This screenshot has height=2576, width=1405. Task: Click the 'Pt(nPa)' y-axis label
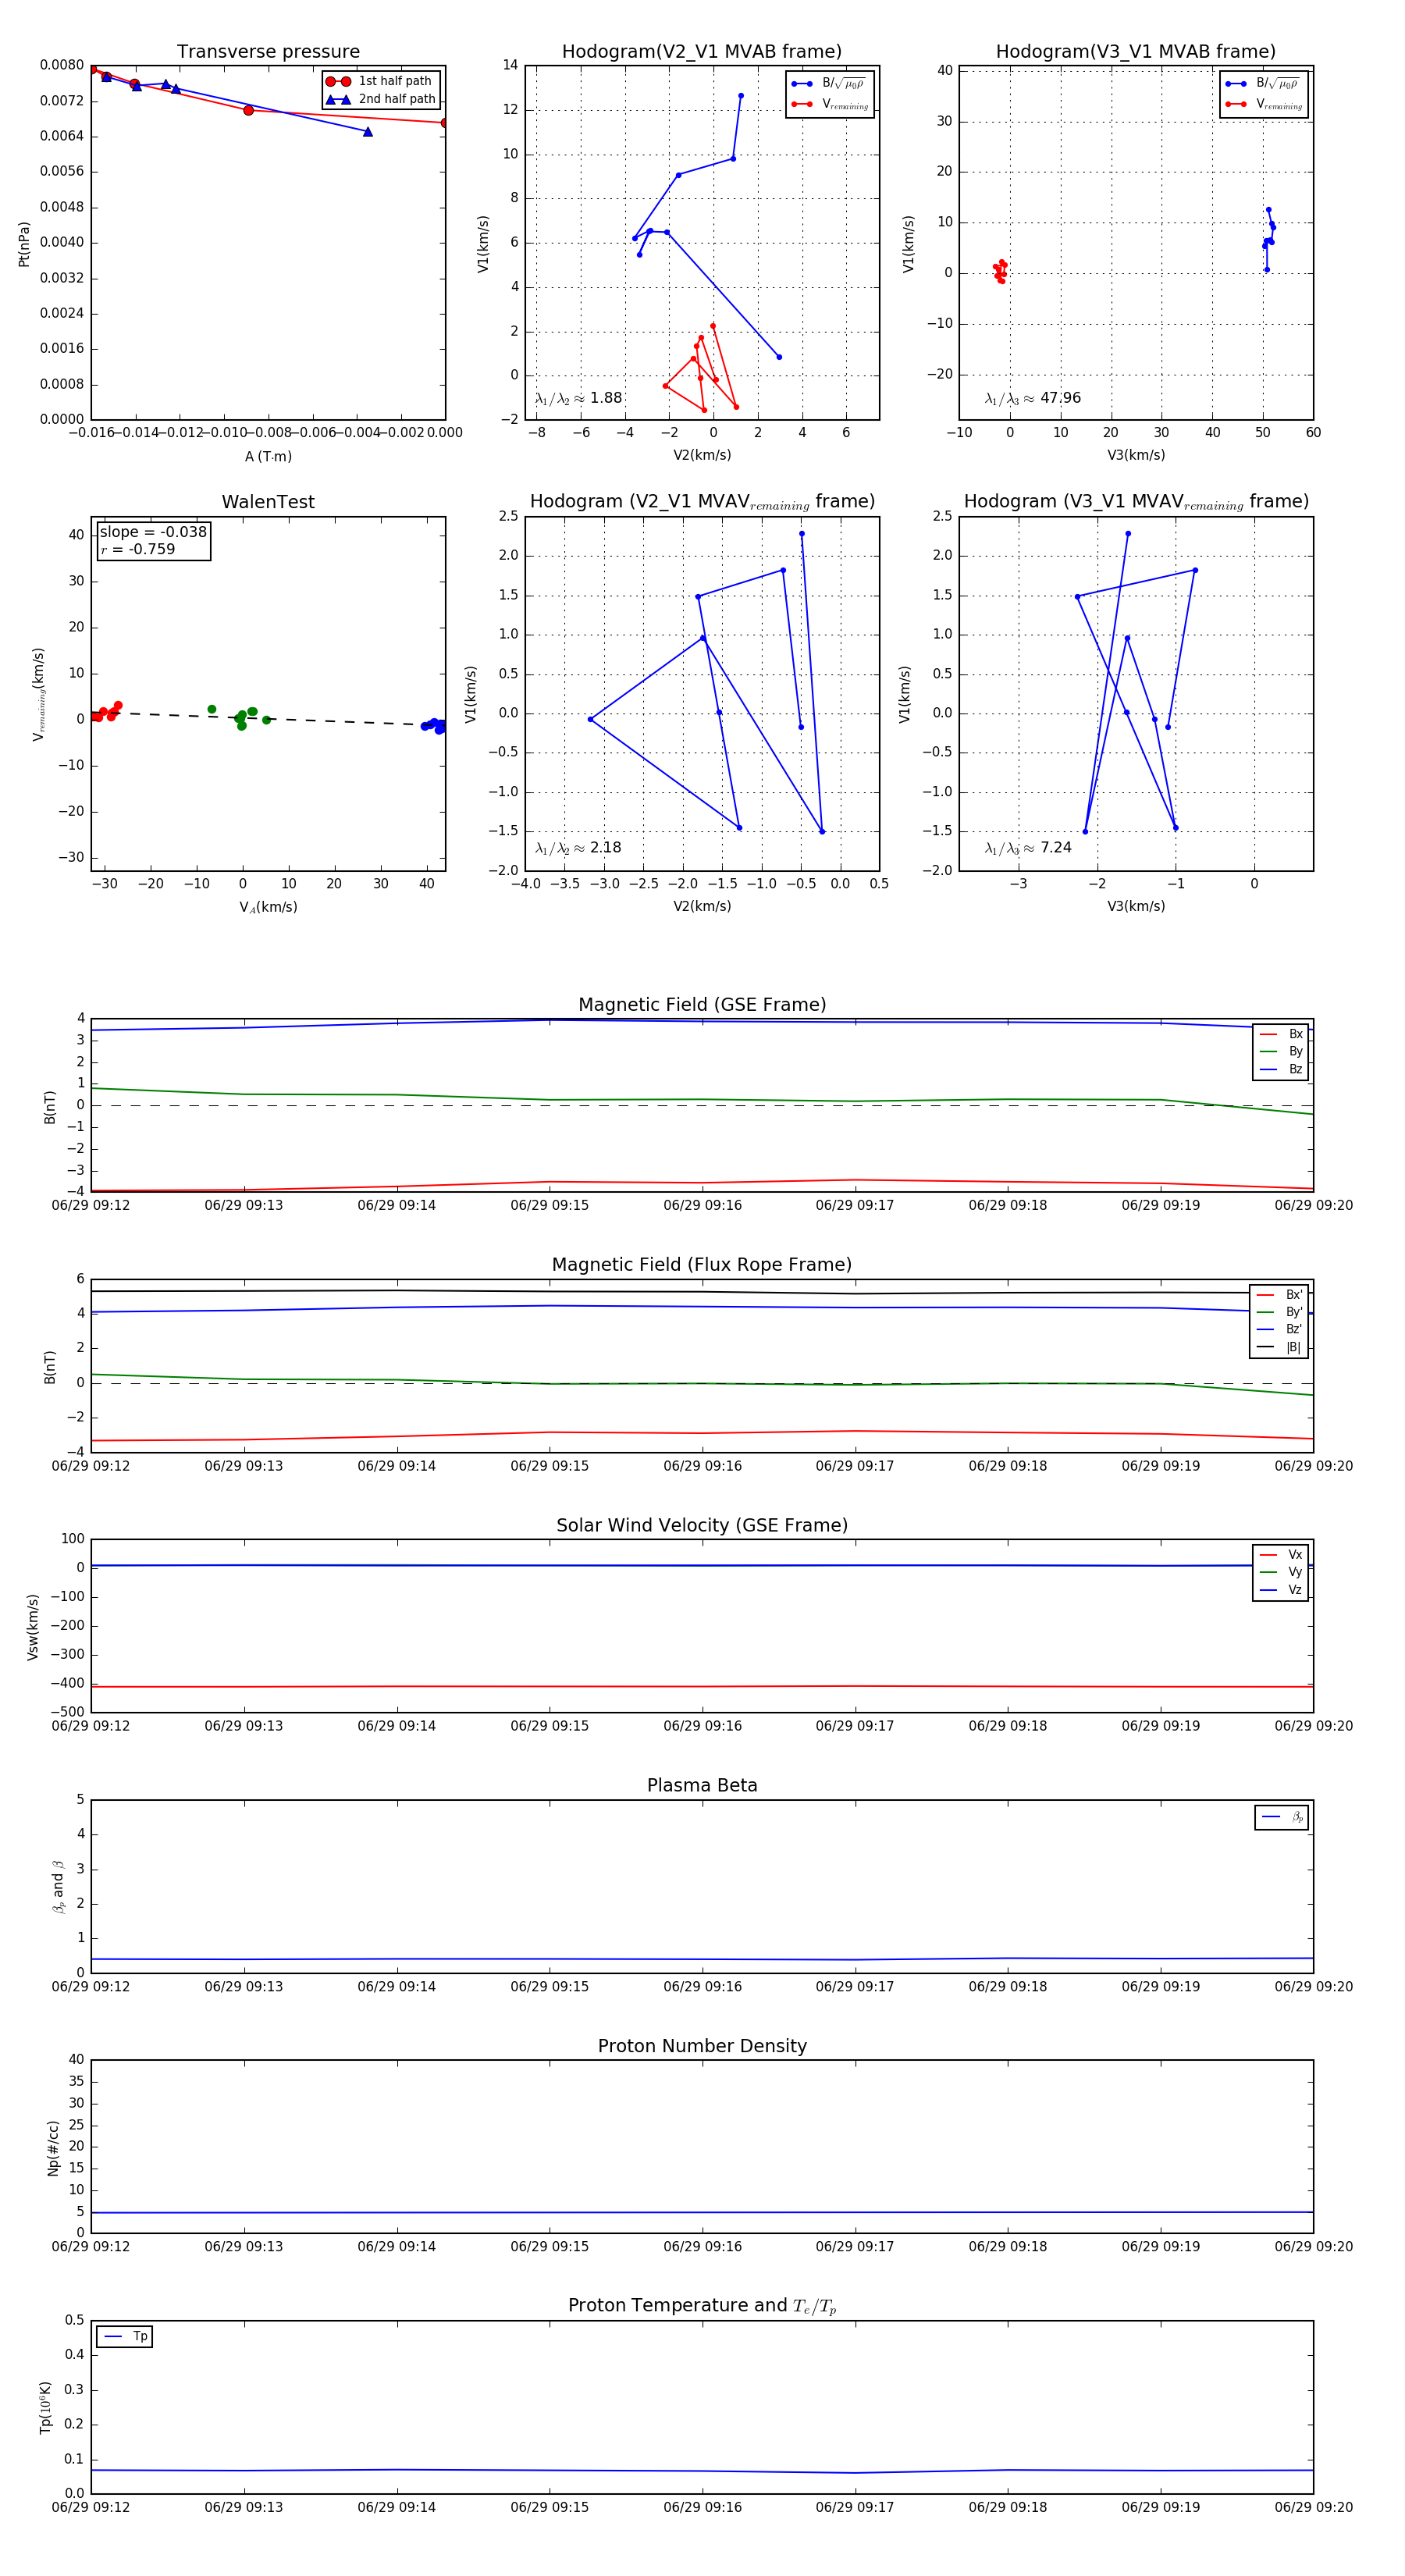[24, 244]
